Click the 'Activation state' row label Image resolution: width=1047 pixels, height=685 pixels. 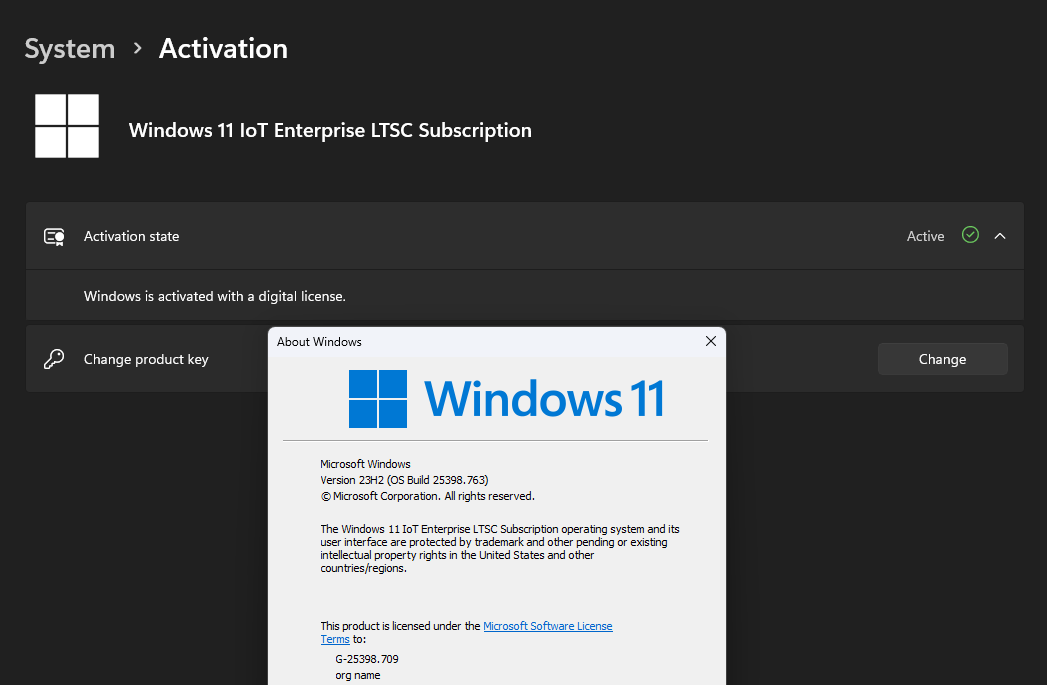[x=132, y=236]
